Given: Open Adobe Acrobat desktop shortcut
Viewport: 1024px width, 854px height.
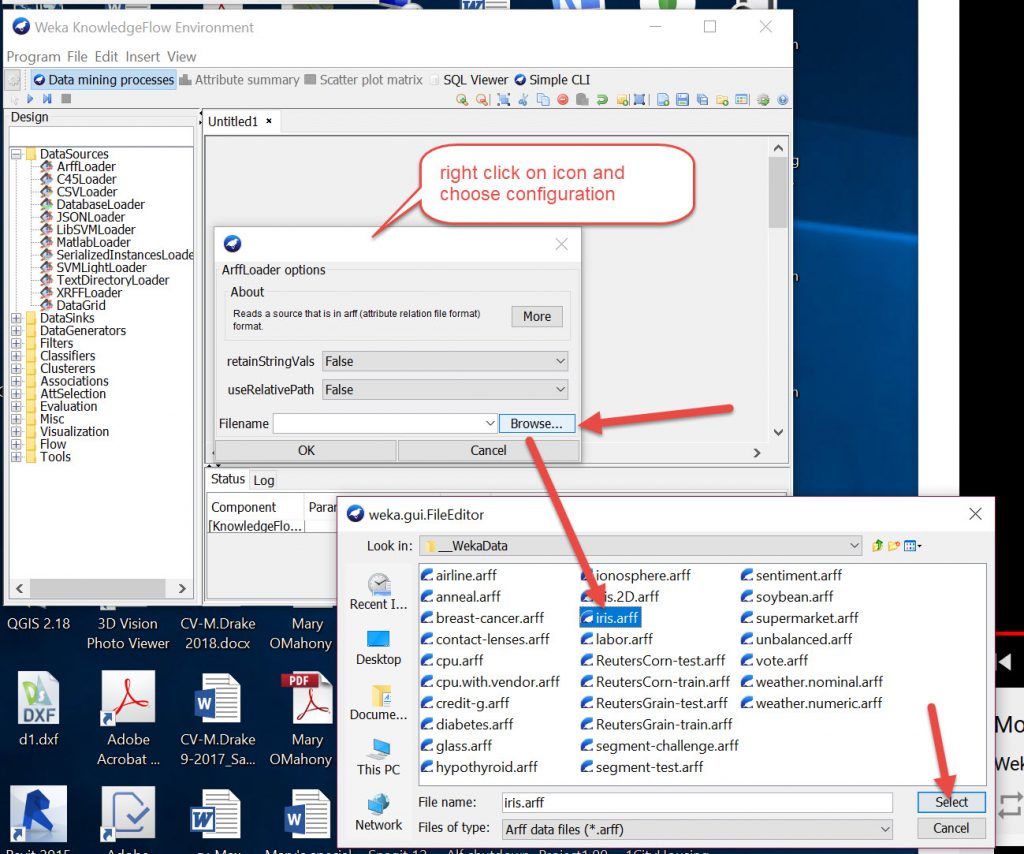Looking at the screenshot, I should click(128, 720).
